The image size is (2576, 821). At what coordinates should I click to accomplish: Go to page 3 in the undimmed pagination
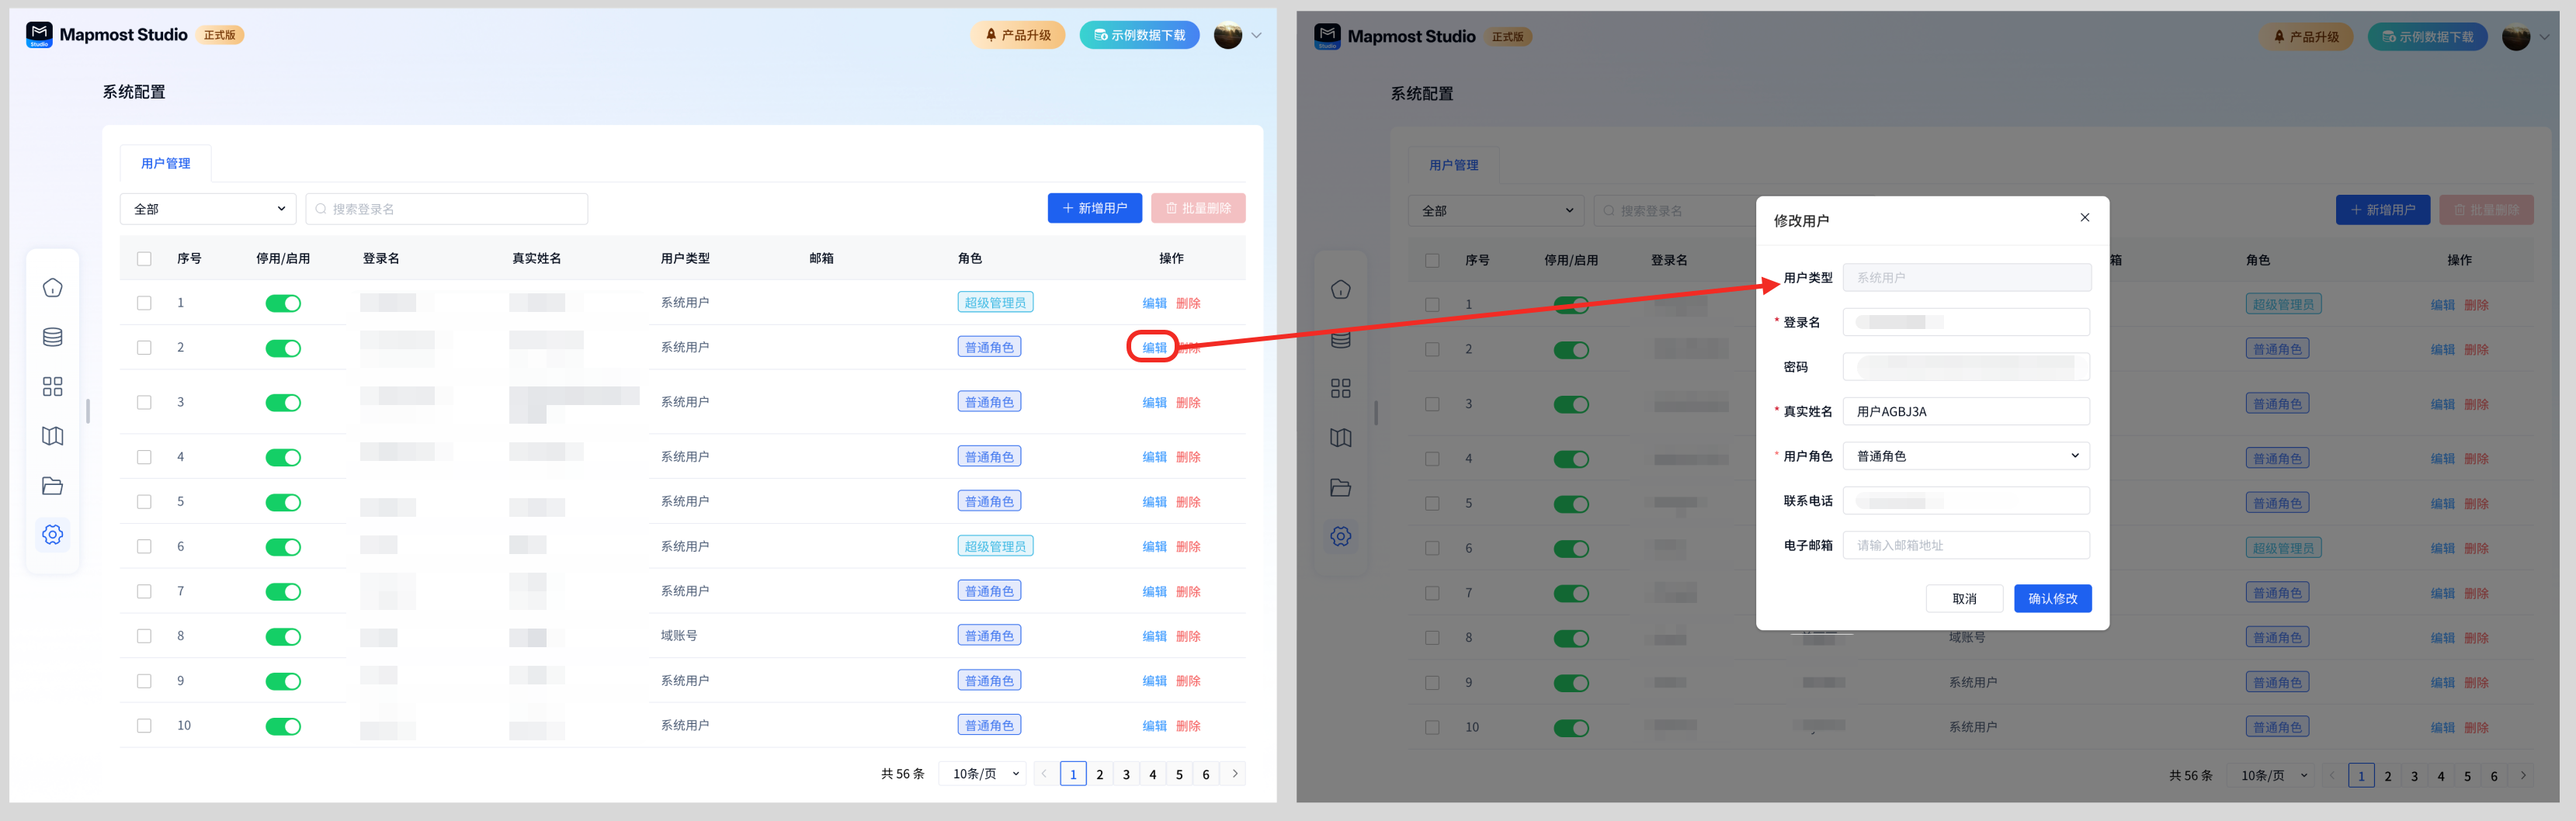point(1126,774)
